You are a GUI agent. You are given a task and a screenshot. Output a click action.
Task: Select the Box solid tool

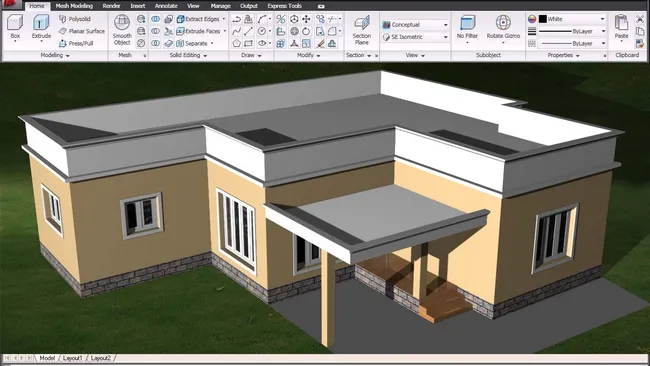pos(15,27)
